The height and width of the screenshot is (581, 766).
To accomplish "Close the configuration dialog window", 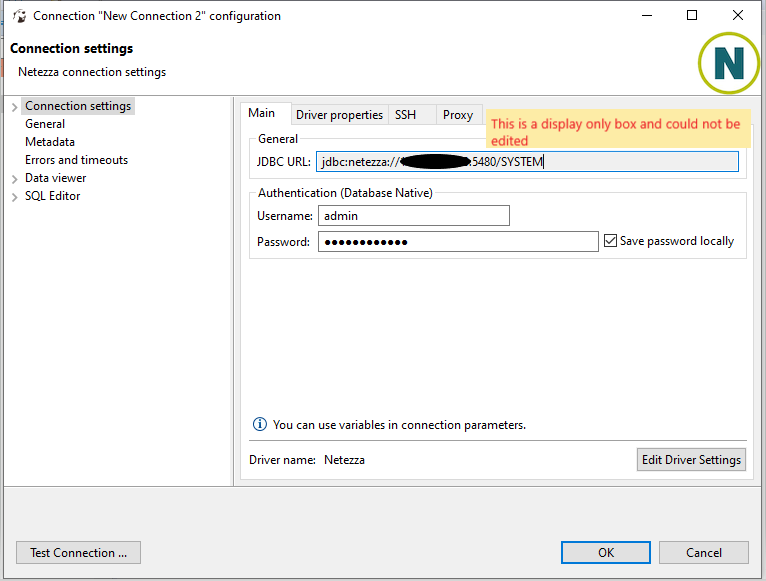I will [738, 16].
